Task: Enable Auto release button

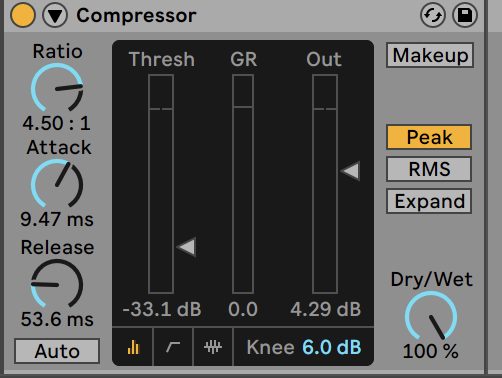Action: click(57, 351)
